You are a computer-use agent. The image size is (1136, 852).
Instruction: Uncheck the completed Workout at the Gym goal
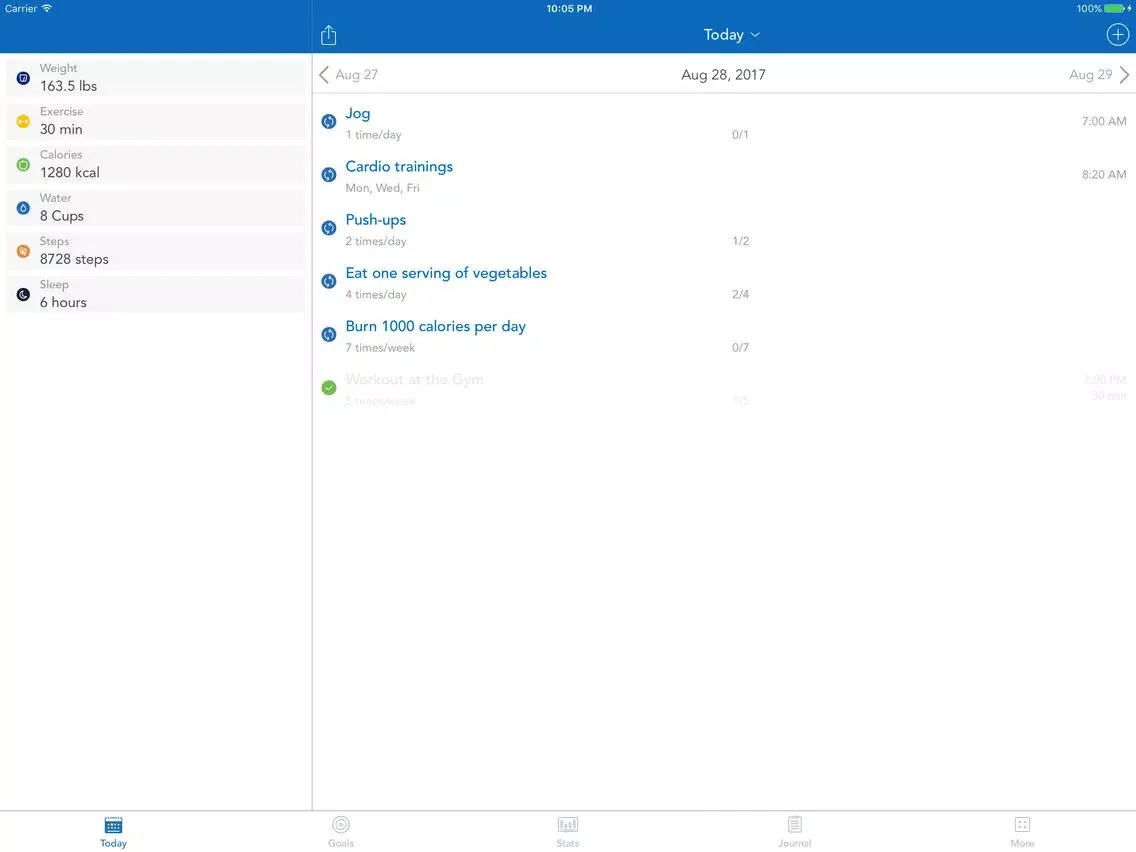coord(328,387)
